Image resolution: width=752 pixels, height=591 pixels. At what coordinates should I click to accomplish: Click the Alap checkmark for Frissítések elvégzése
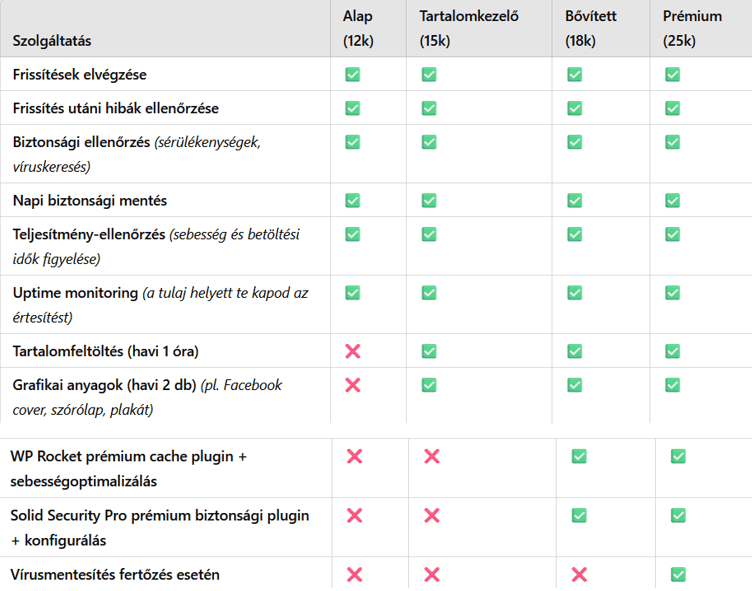352,74
